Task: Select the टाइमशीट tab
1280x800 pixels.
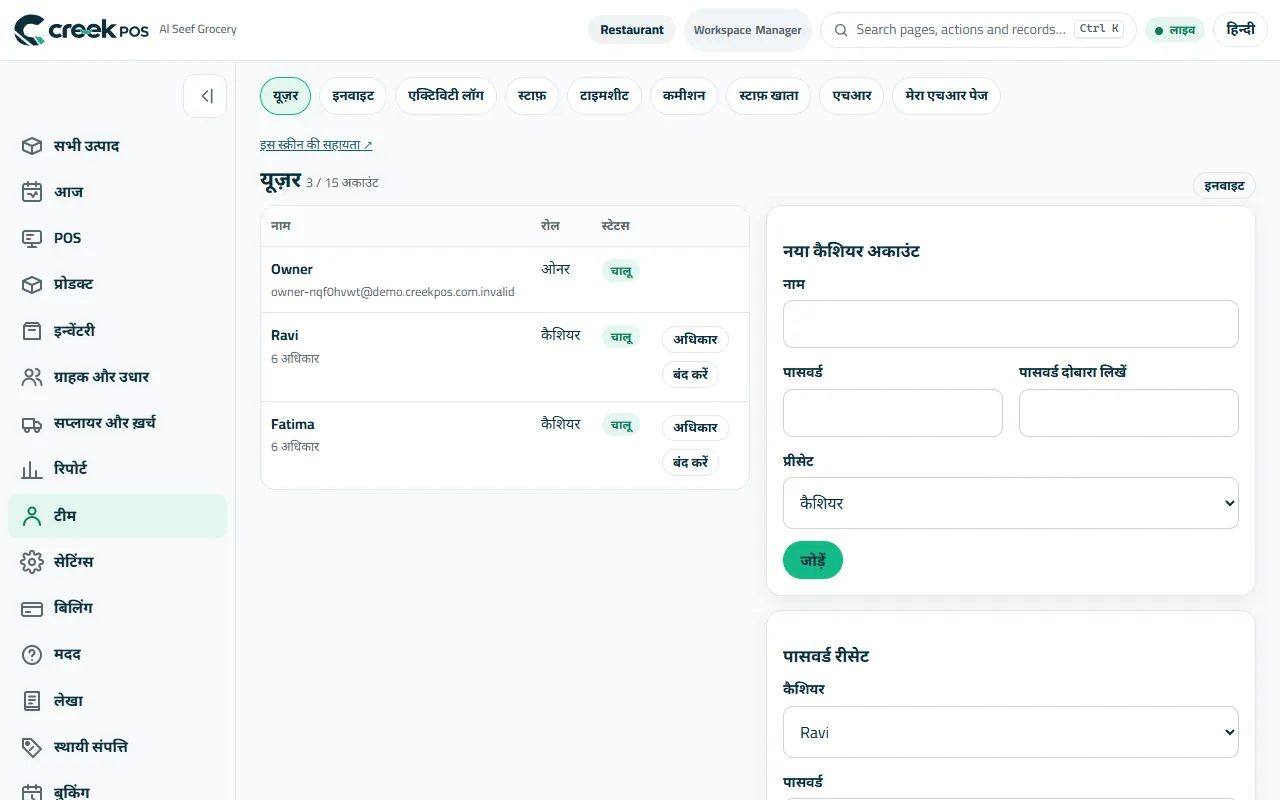Action: (x=605, y=96)
